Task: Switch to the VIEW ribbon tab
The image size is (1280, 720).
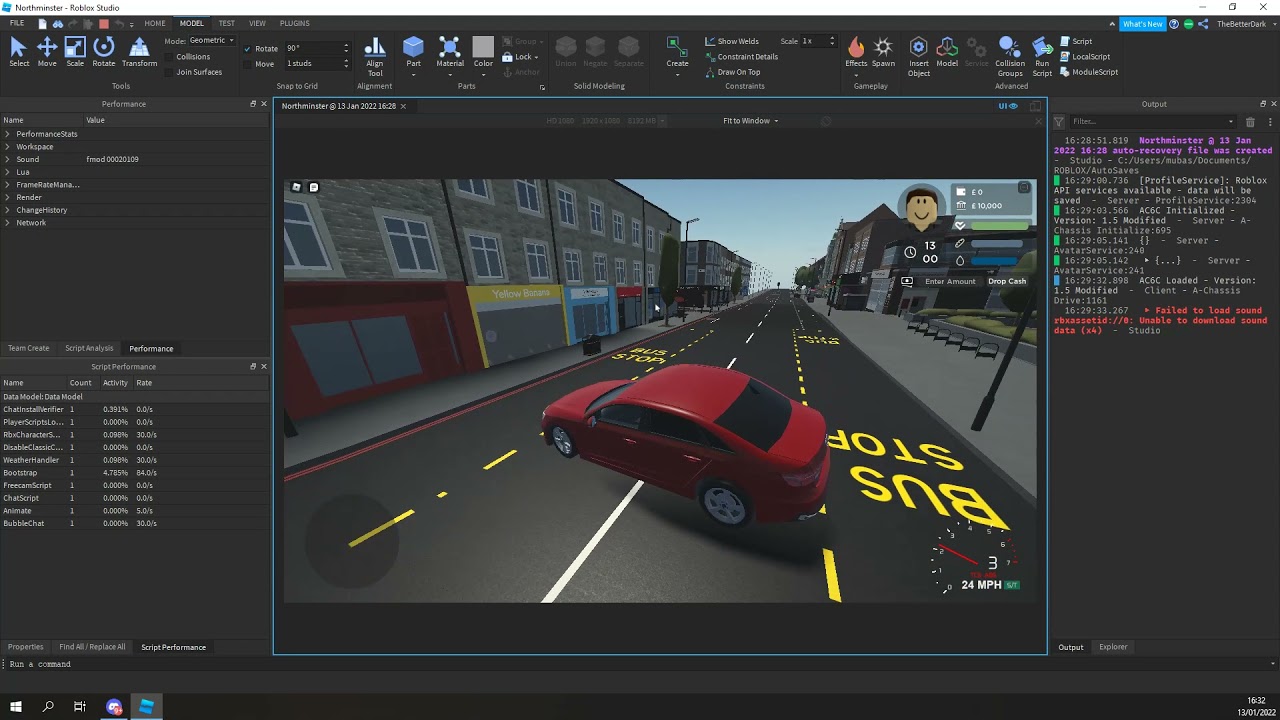Action: pyautogui.click(x=258, y=23)
